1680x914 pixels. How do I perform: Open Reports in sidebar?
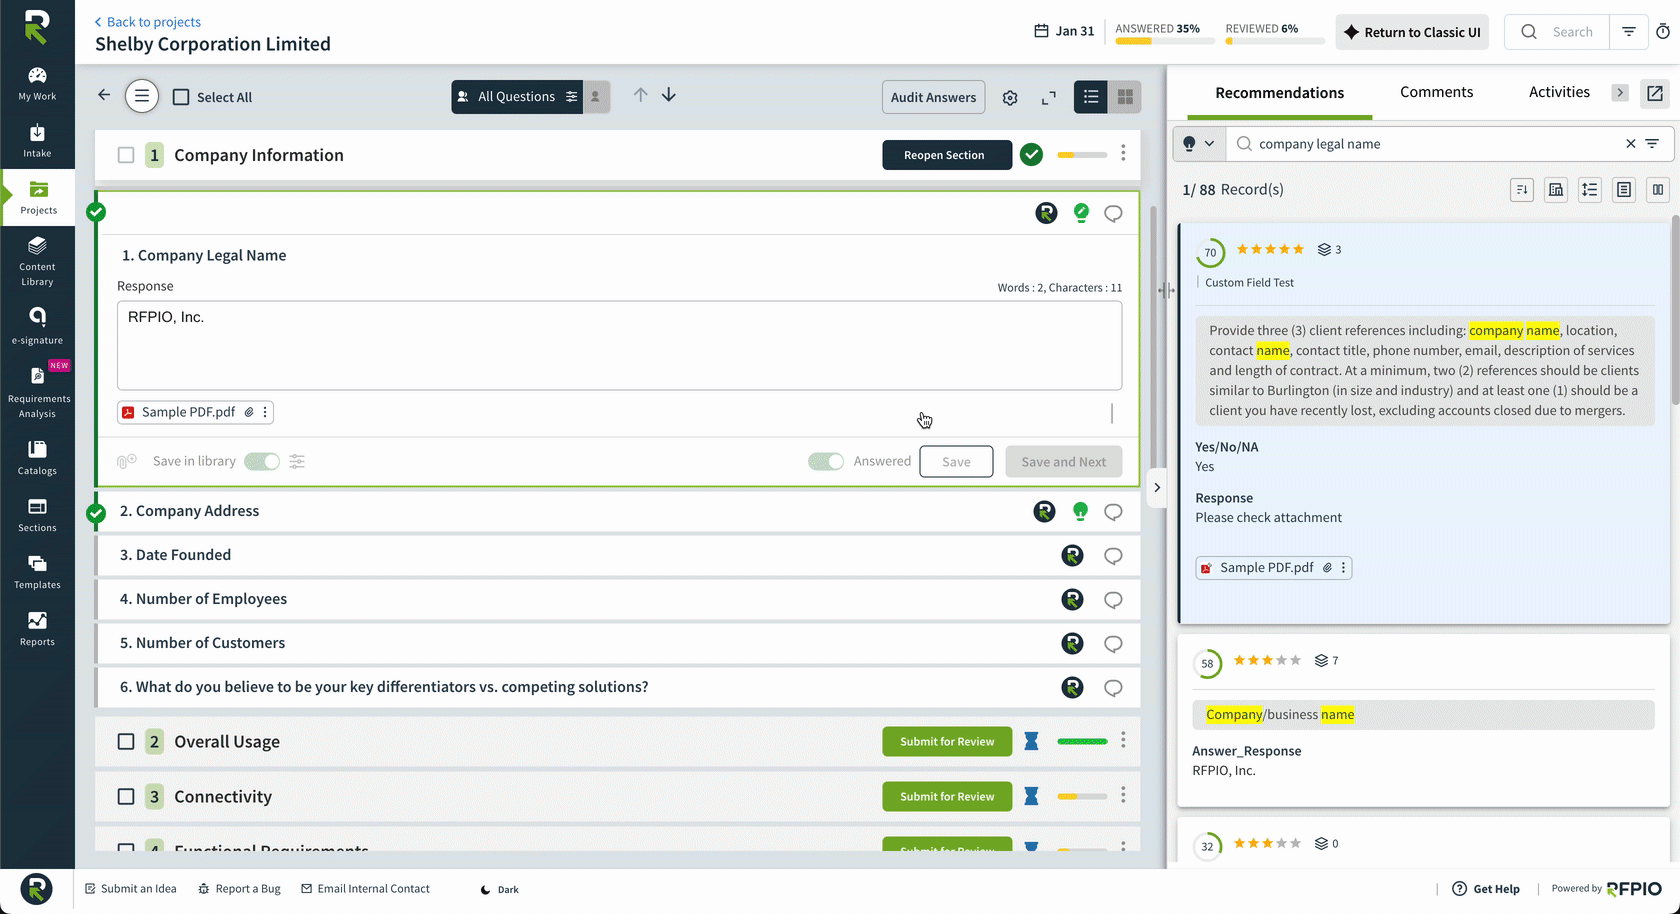[37, 629]
